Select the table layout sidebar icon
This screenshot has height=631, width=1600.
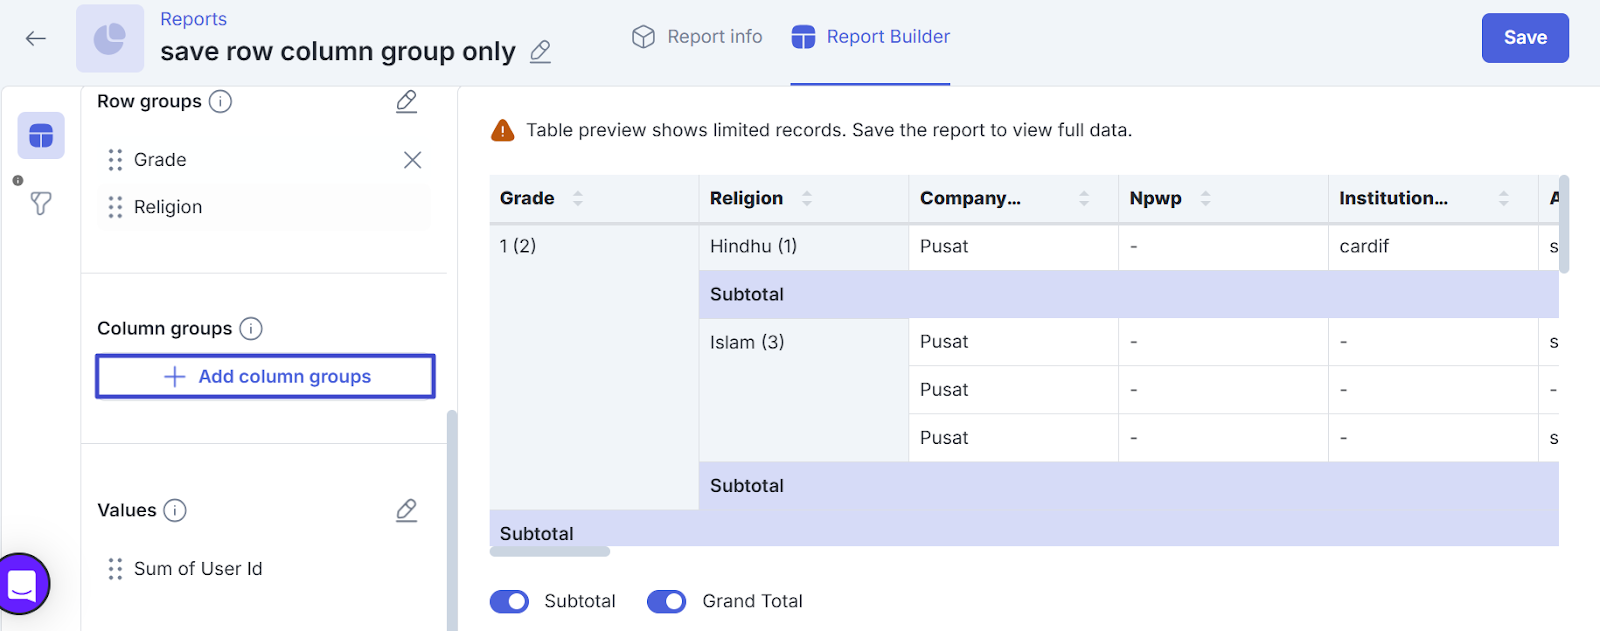41,136
